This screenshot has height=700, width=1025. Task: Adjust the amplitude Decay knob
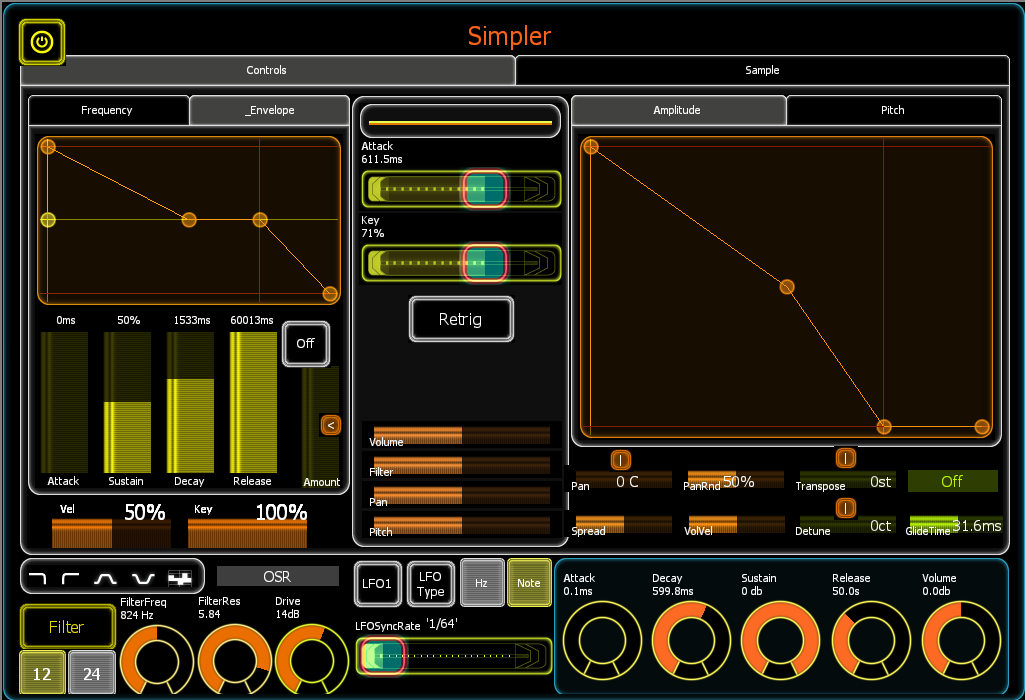[x=691, y=641]
